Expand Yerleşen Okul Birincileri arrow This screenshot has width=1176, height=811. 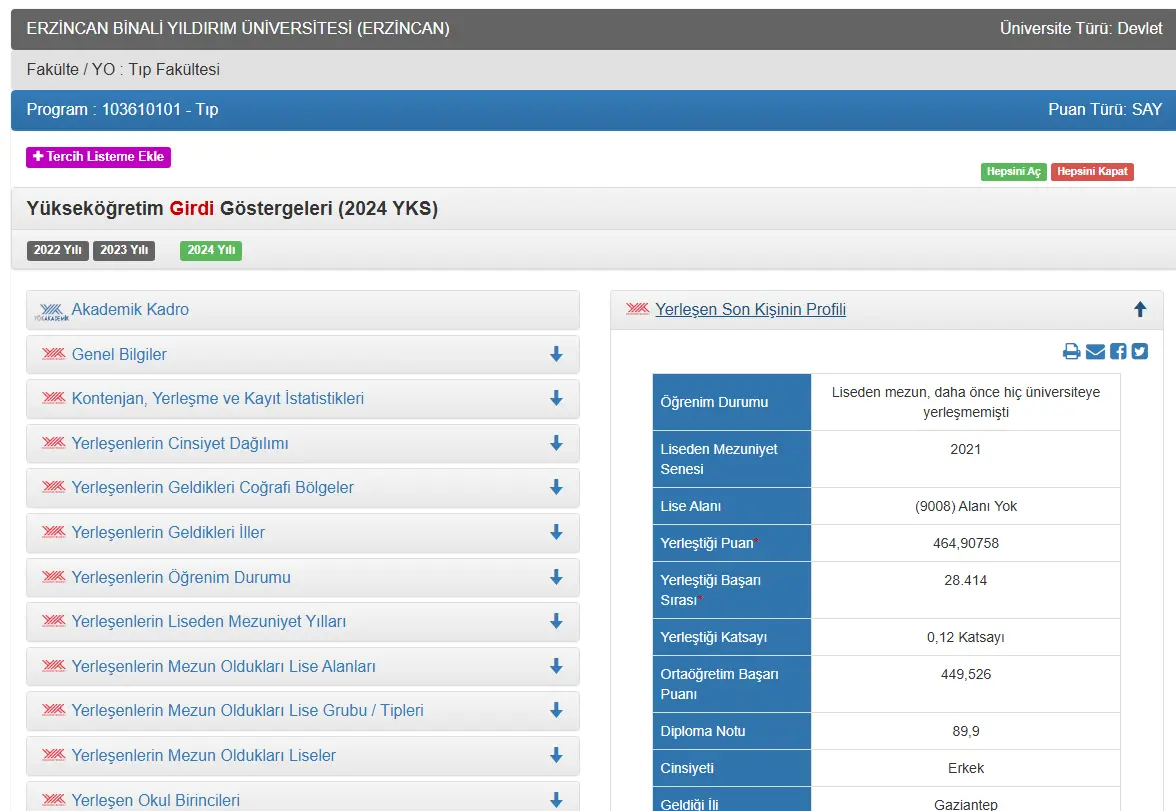(556, 800)
